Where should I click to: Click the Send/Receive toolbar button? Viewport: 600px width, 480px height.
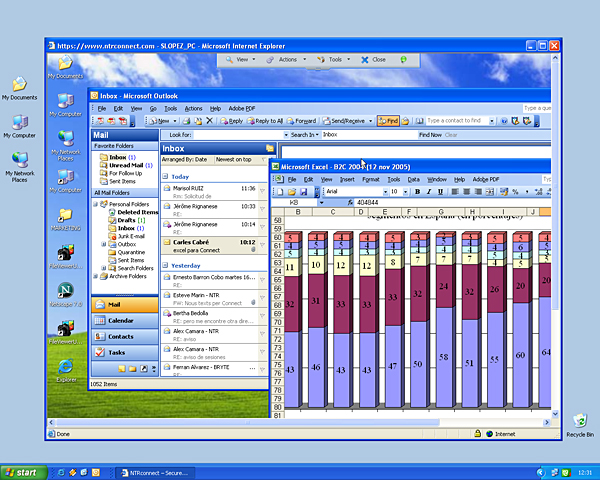[x=350, y=121]
